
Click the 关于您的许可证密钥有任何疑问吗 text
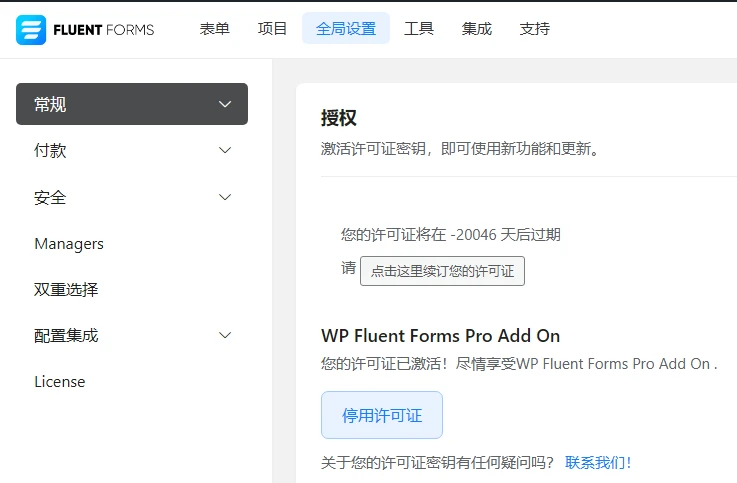438,463
